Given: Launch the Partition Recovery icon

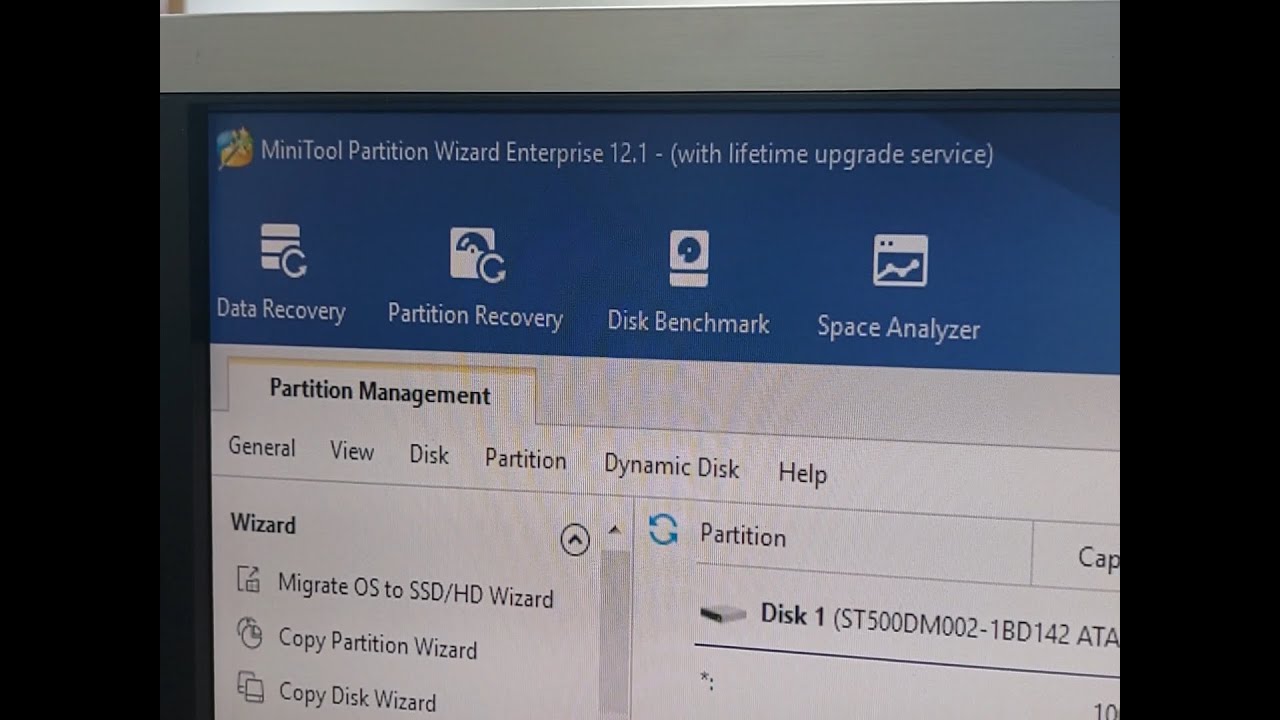Looking at the screenshot, I should click(x=477, y=255).
